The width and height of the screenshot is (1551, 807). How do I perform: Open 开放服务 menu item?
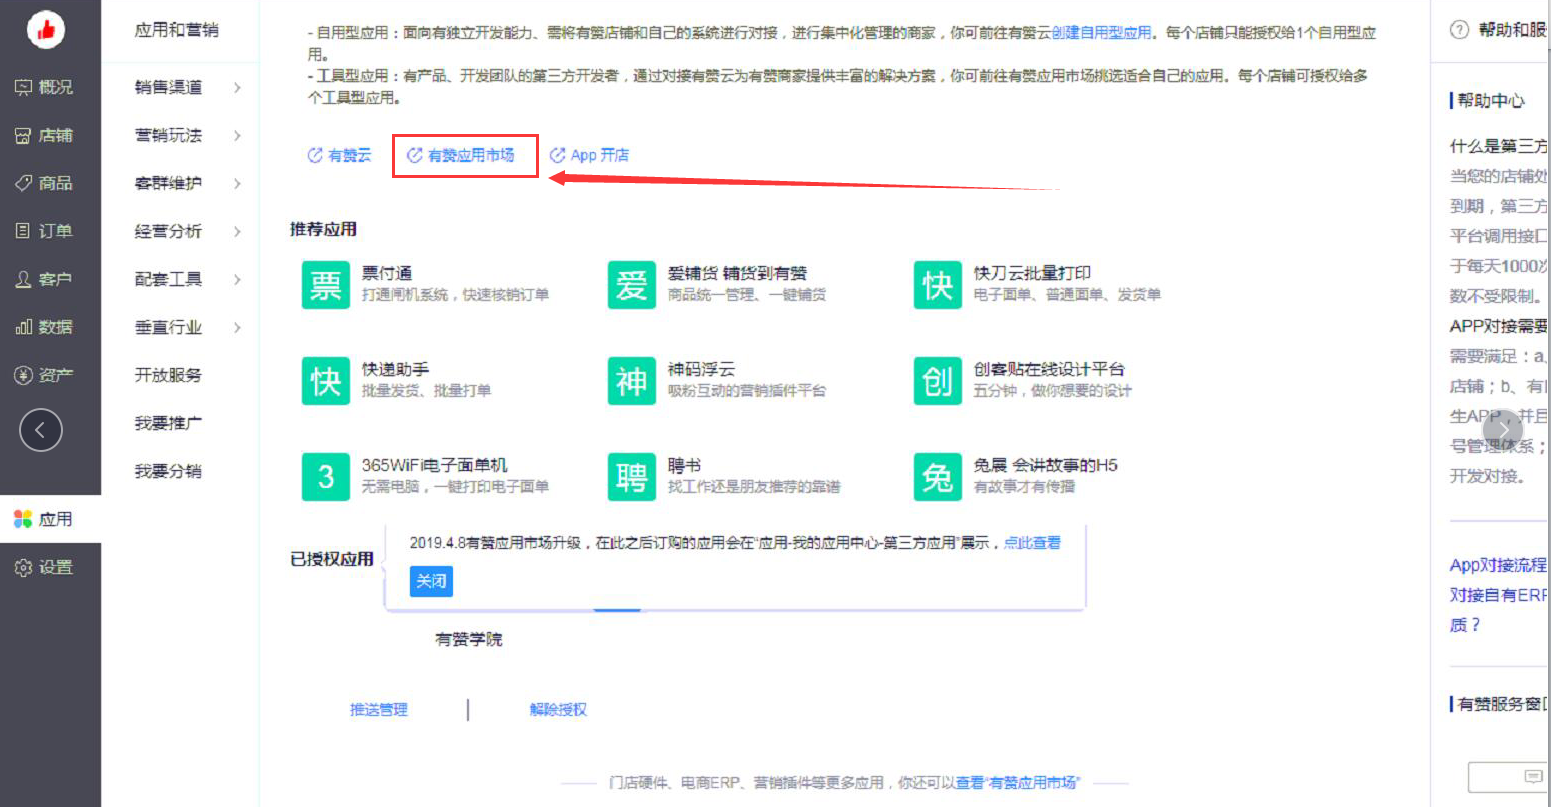[168, 375]
